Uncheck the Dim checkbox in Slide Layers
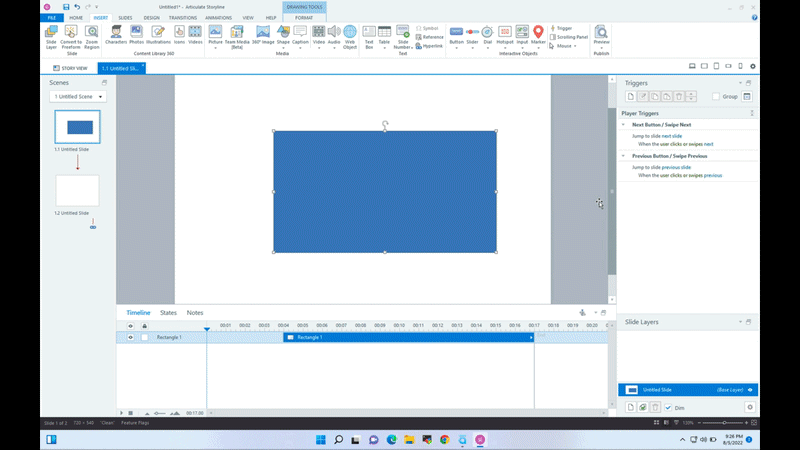This screenshot has height=450, width=800. 668,408
